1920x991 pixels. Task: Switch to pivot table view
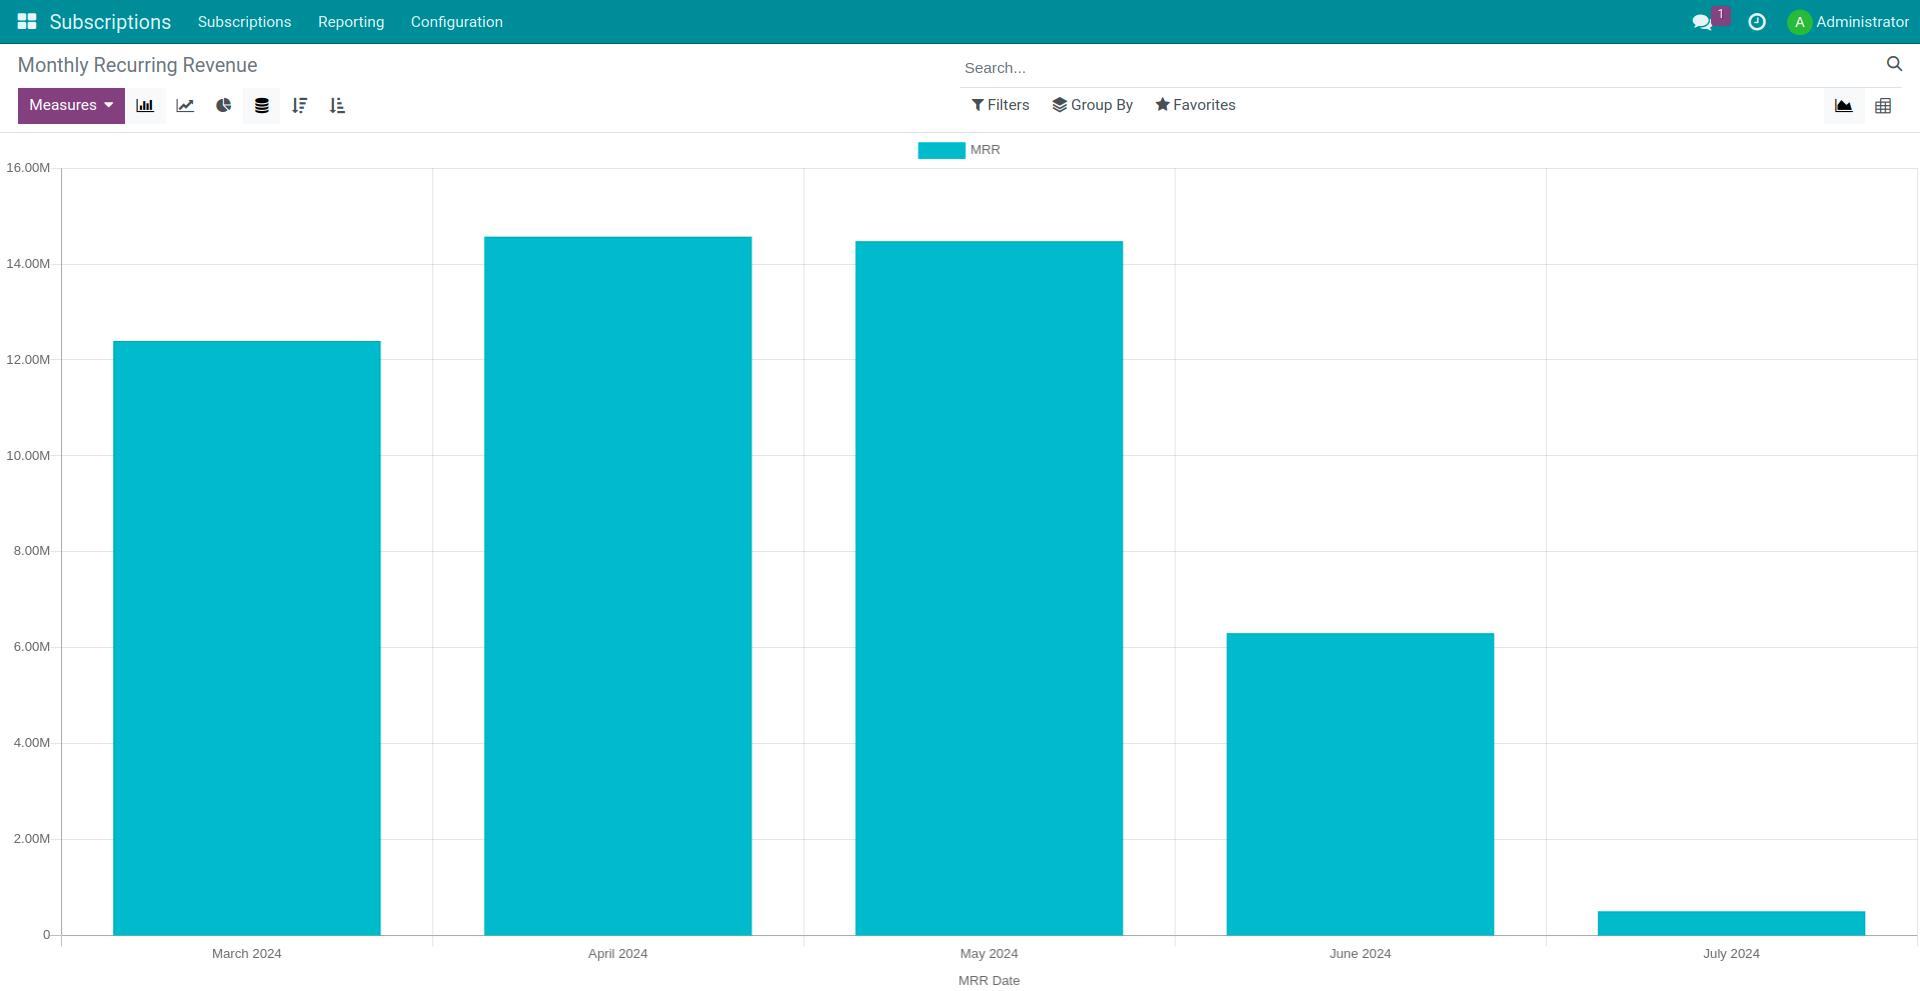coord(1883,106)
